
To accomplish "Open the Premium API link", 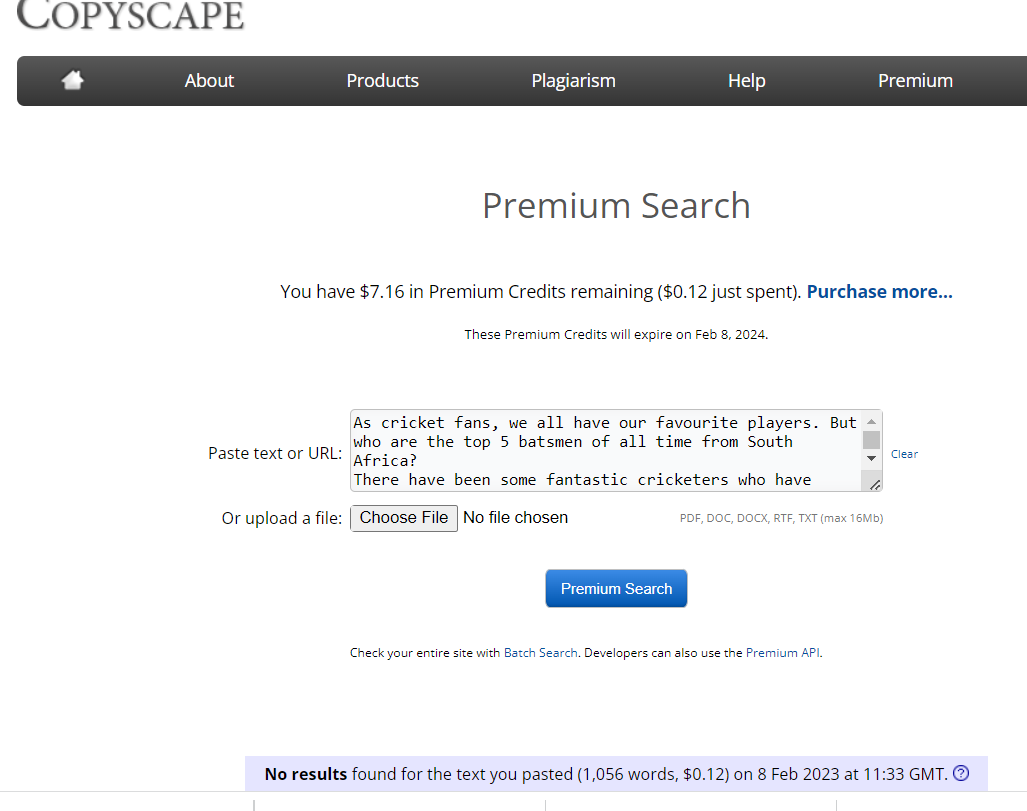I will pyautogui.click(x=783, y=652).
